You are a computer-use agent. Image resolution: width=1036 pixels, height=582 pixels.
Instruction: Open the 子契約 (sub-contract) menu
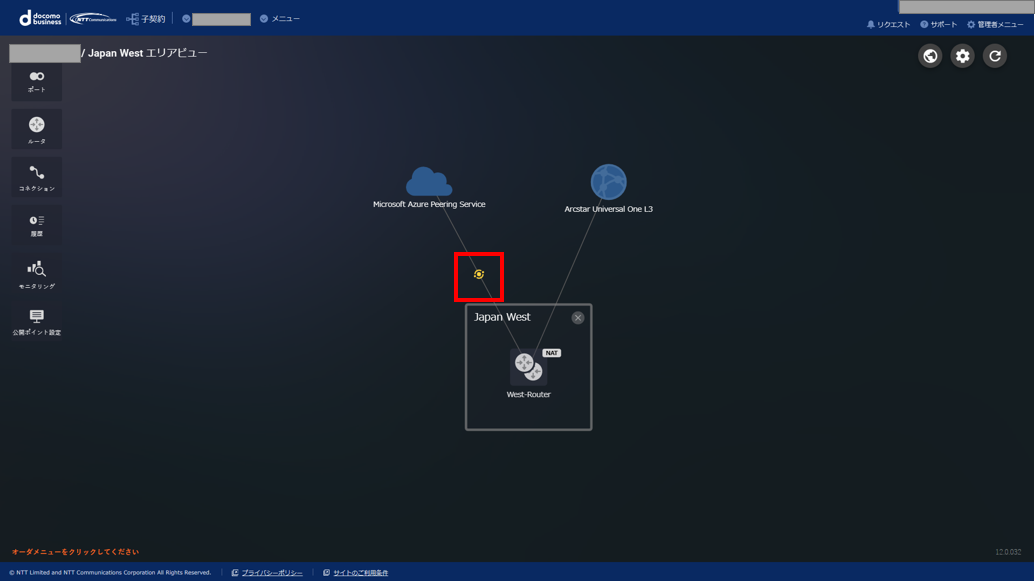pyautogui.click(x=146, y=19)
